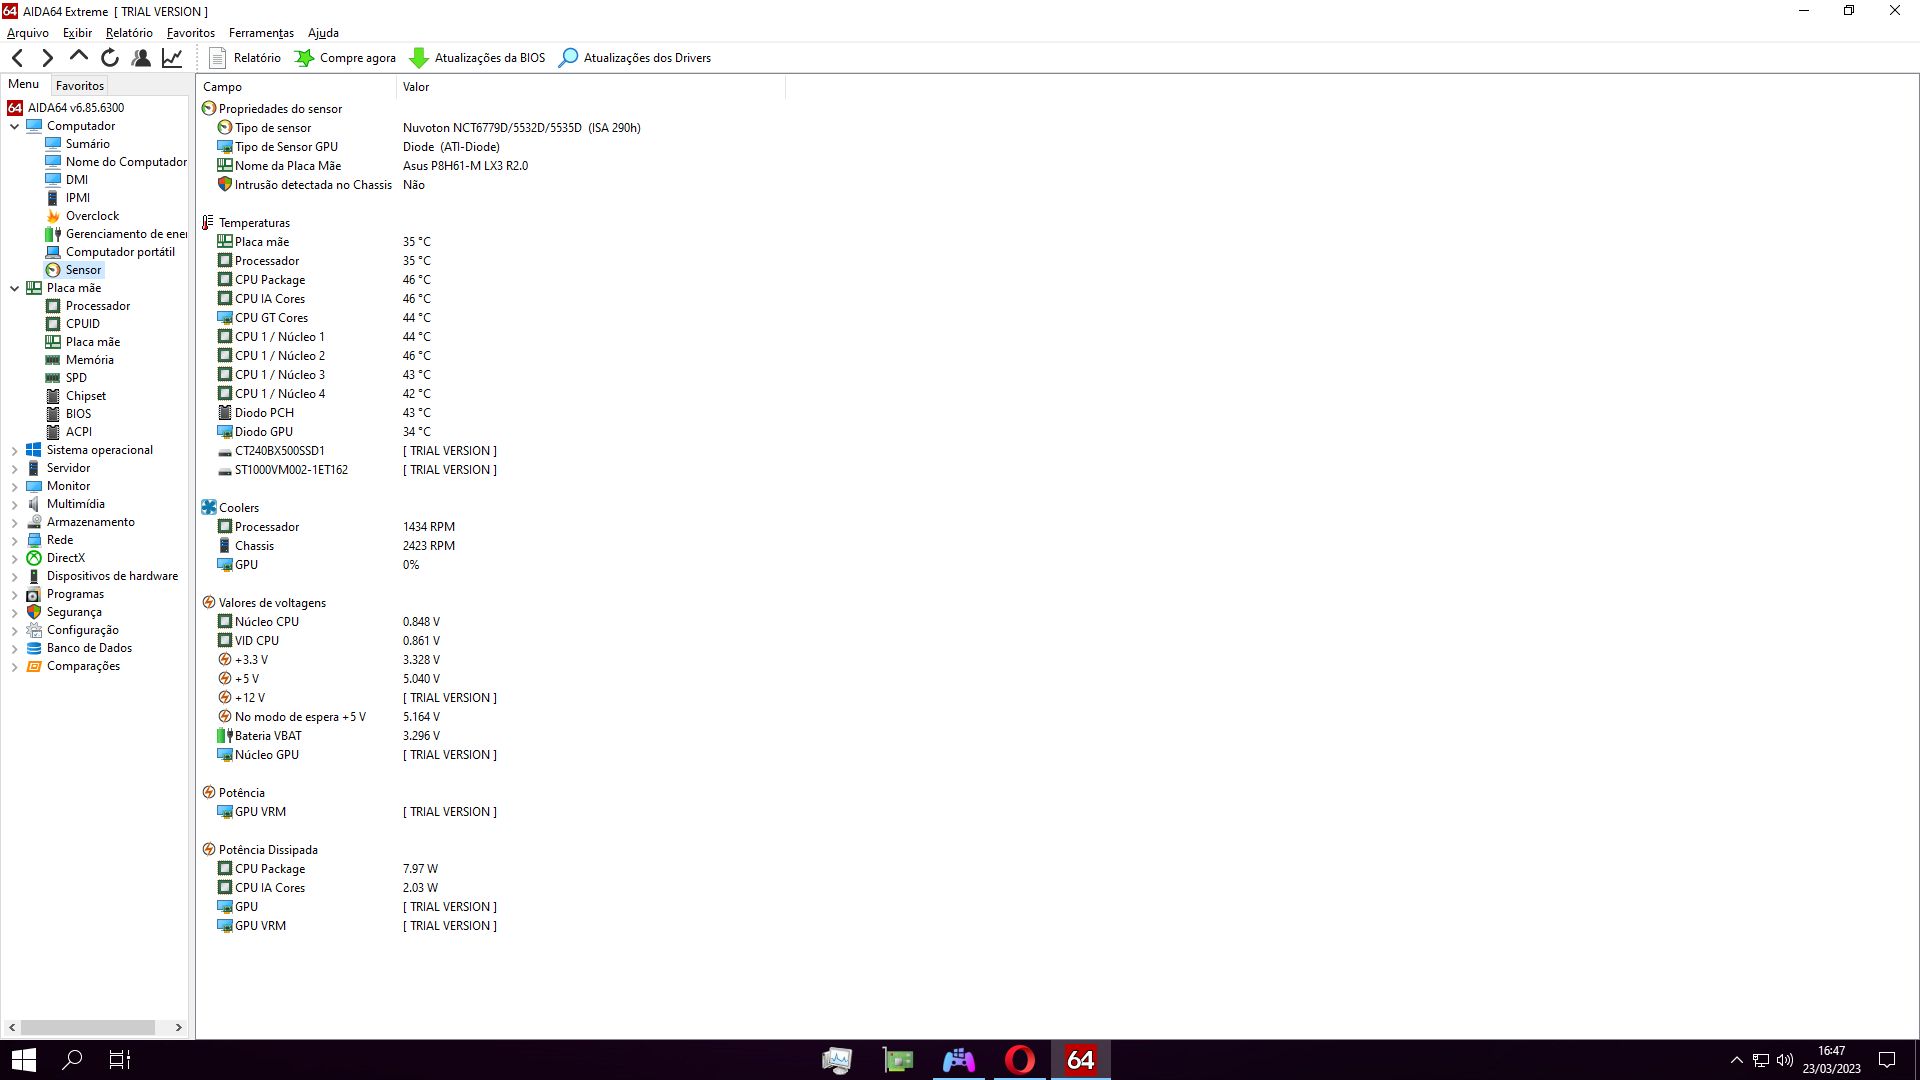
Task: Go up one level with the Up arrow
Action: pos(78,58)
